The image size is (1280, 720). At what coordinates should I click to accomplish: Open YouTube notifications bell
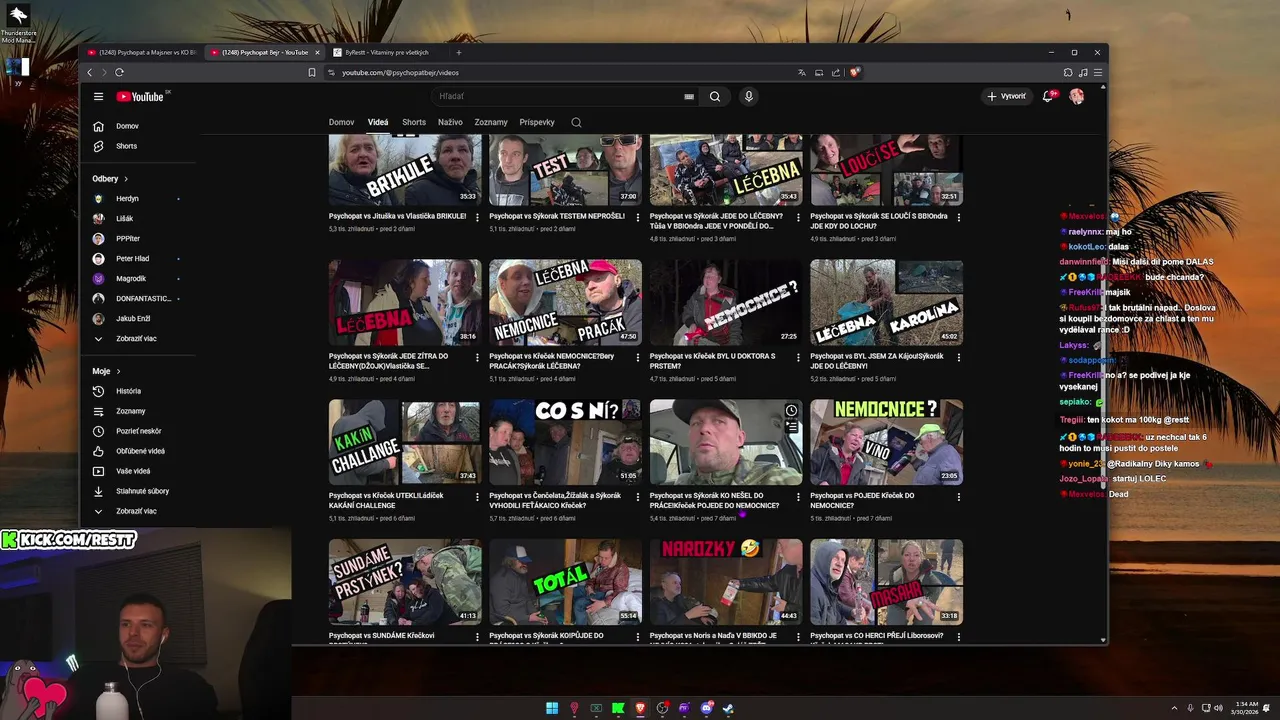click(1048, 97)
